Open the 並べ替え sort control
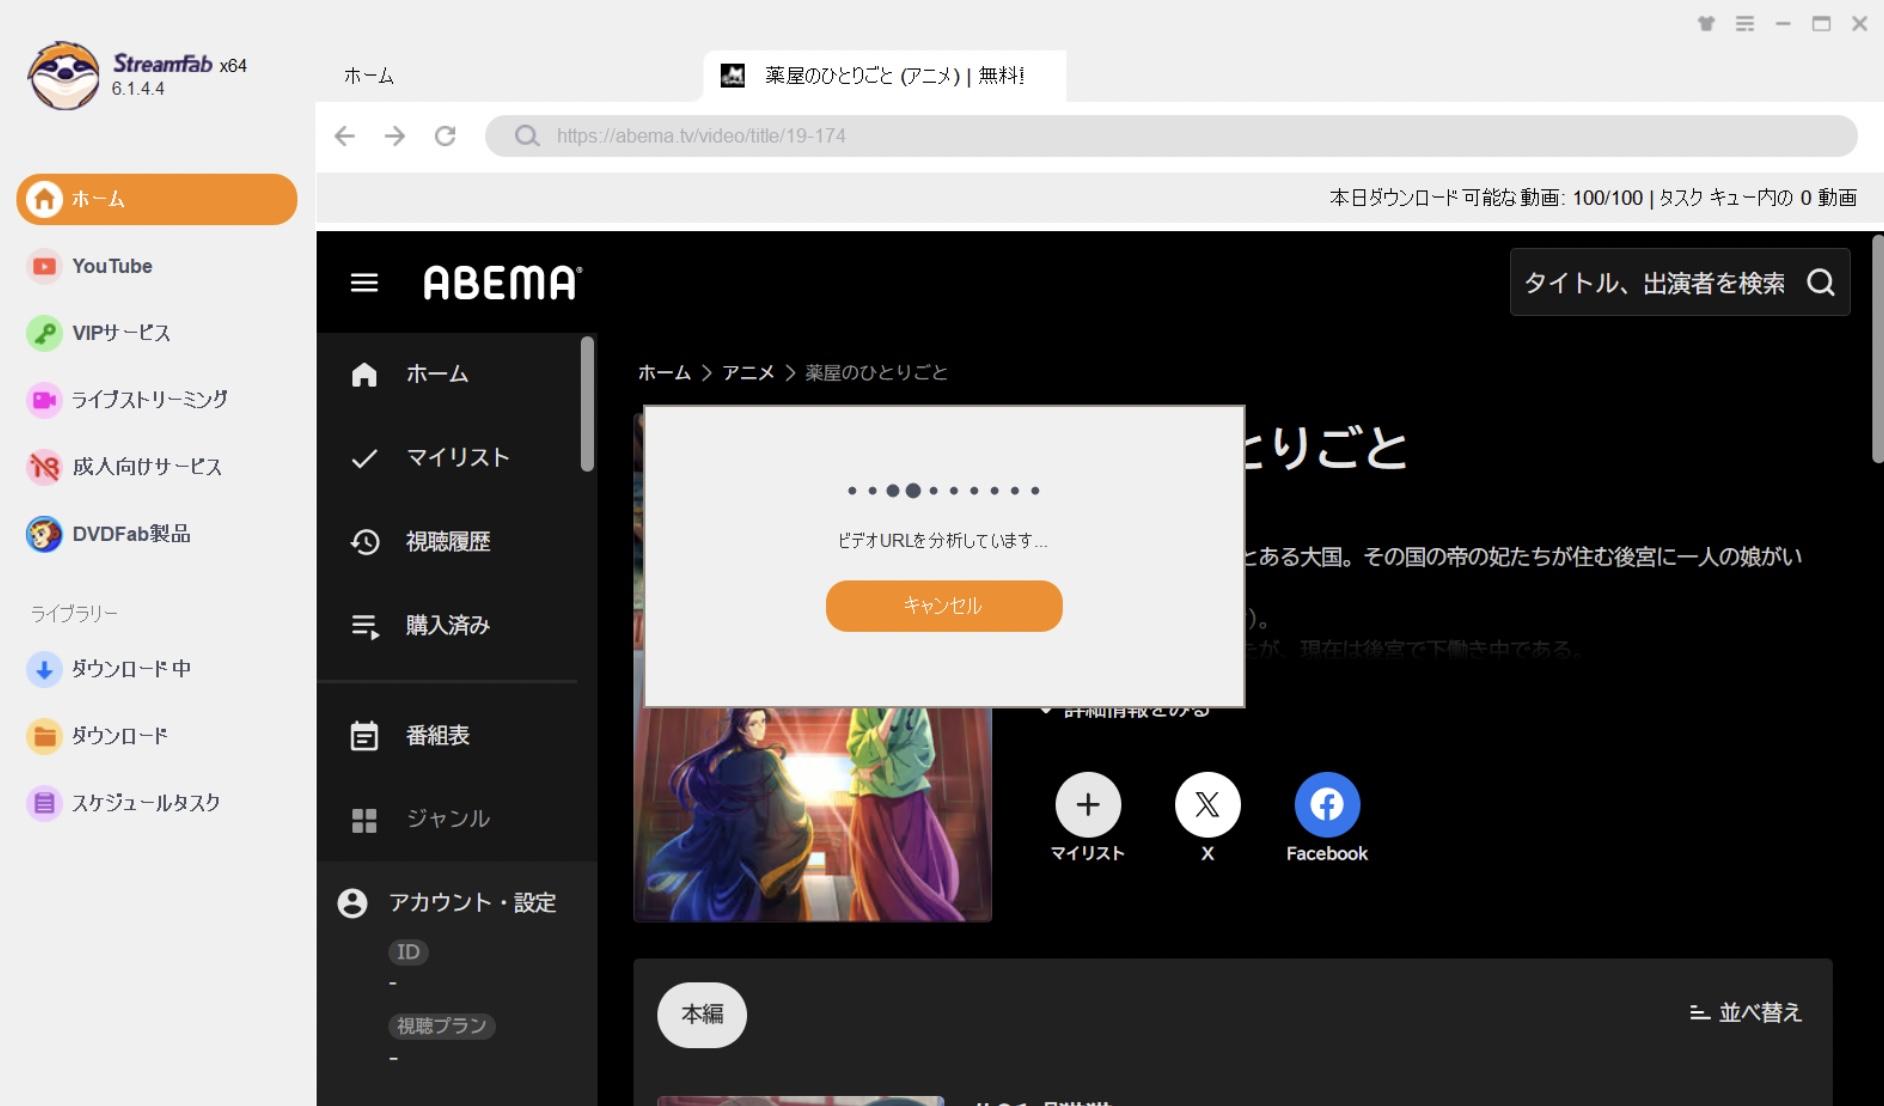The image size is (1884, 1106). [1745, 1013]
